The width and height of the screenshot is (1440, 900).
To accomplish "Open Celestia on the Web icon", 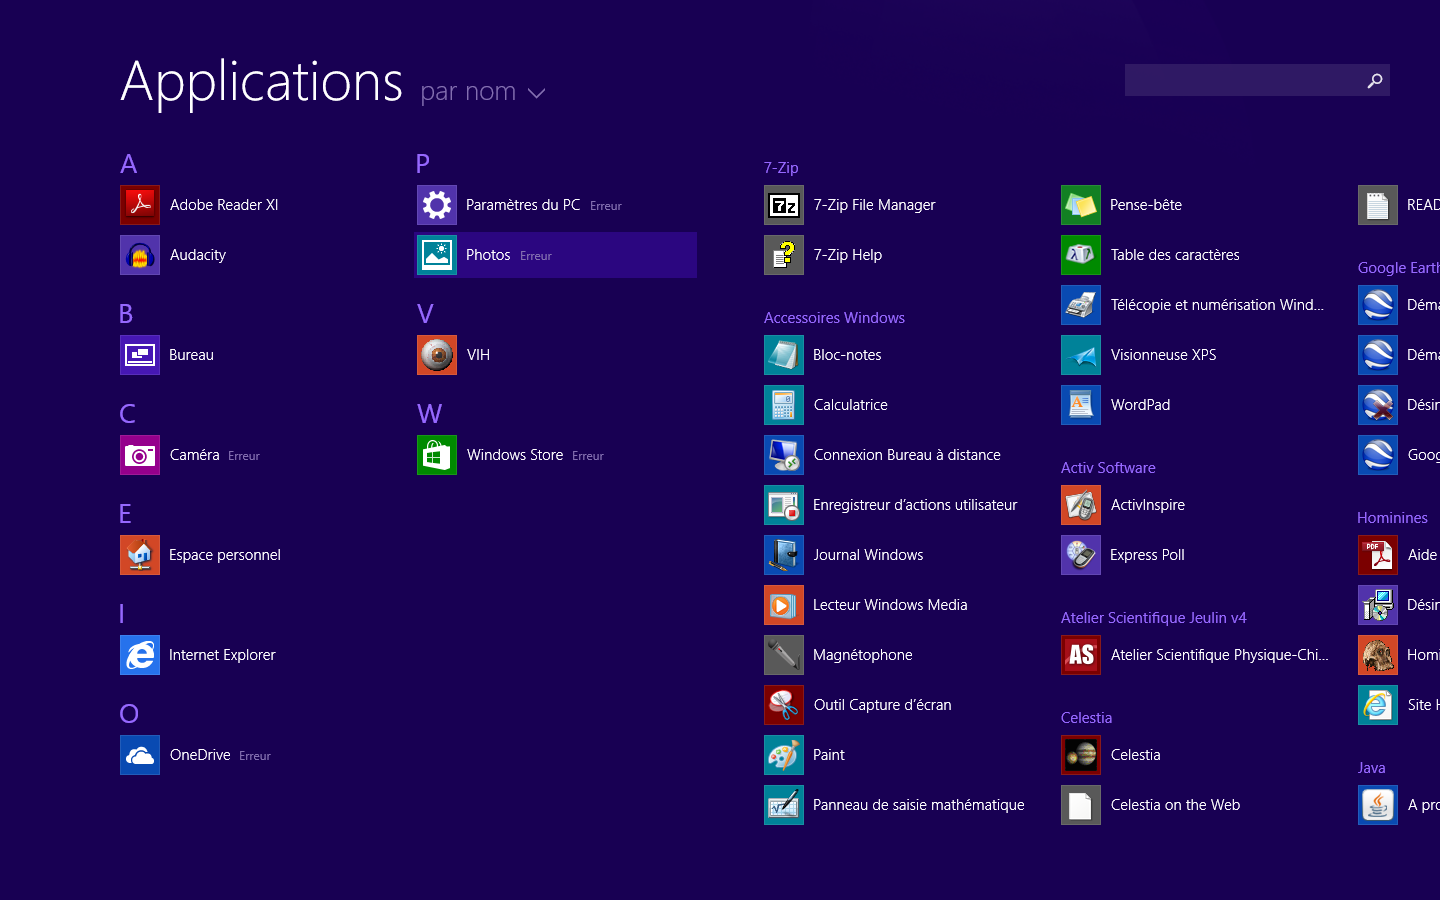I will 1081,805.
